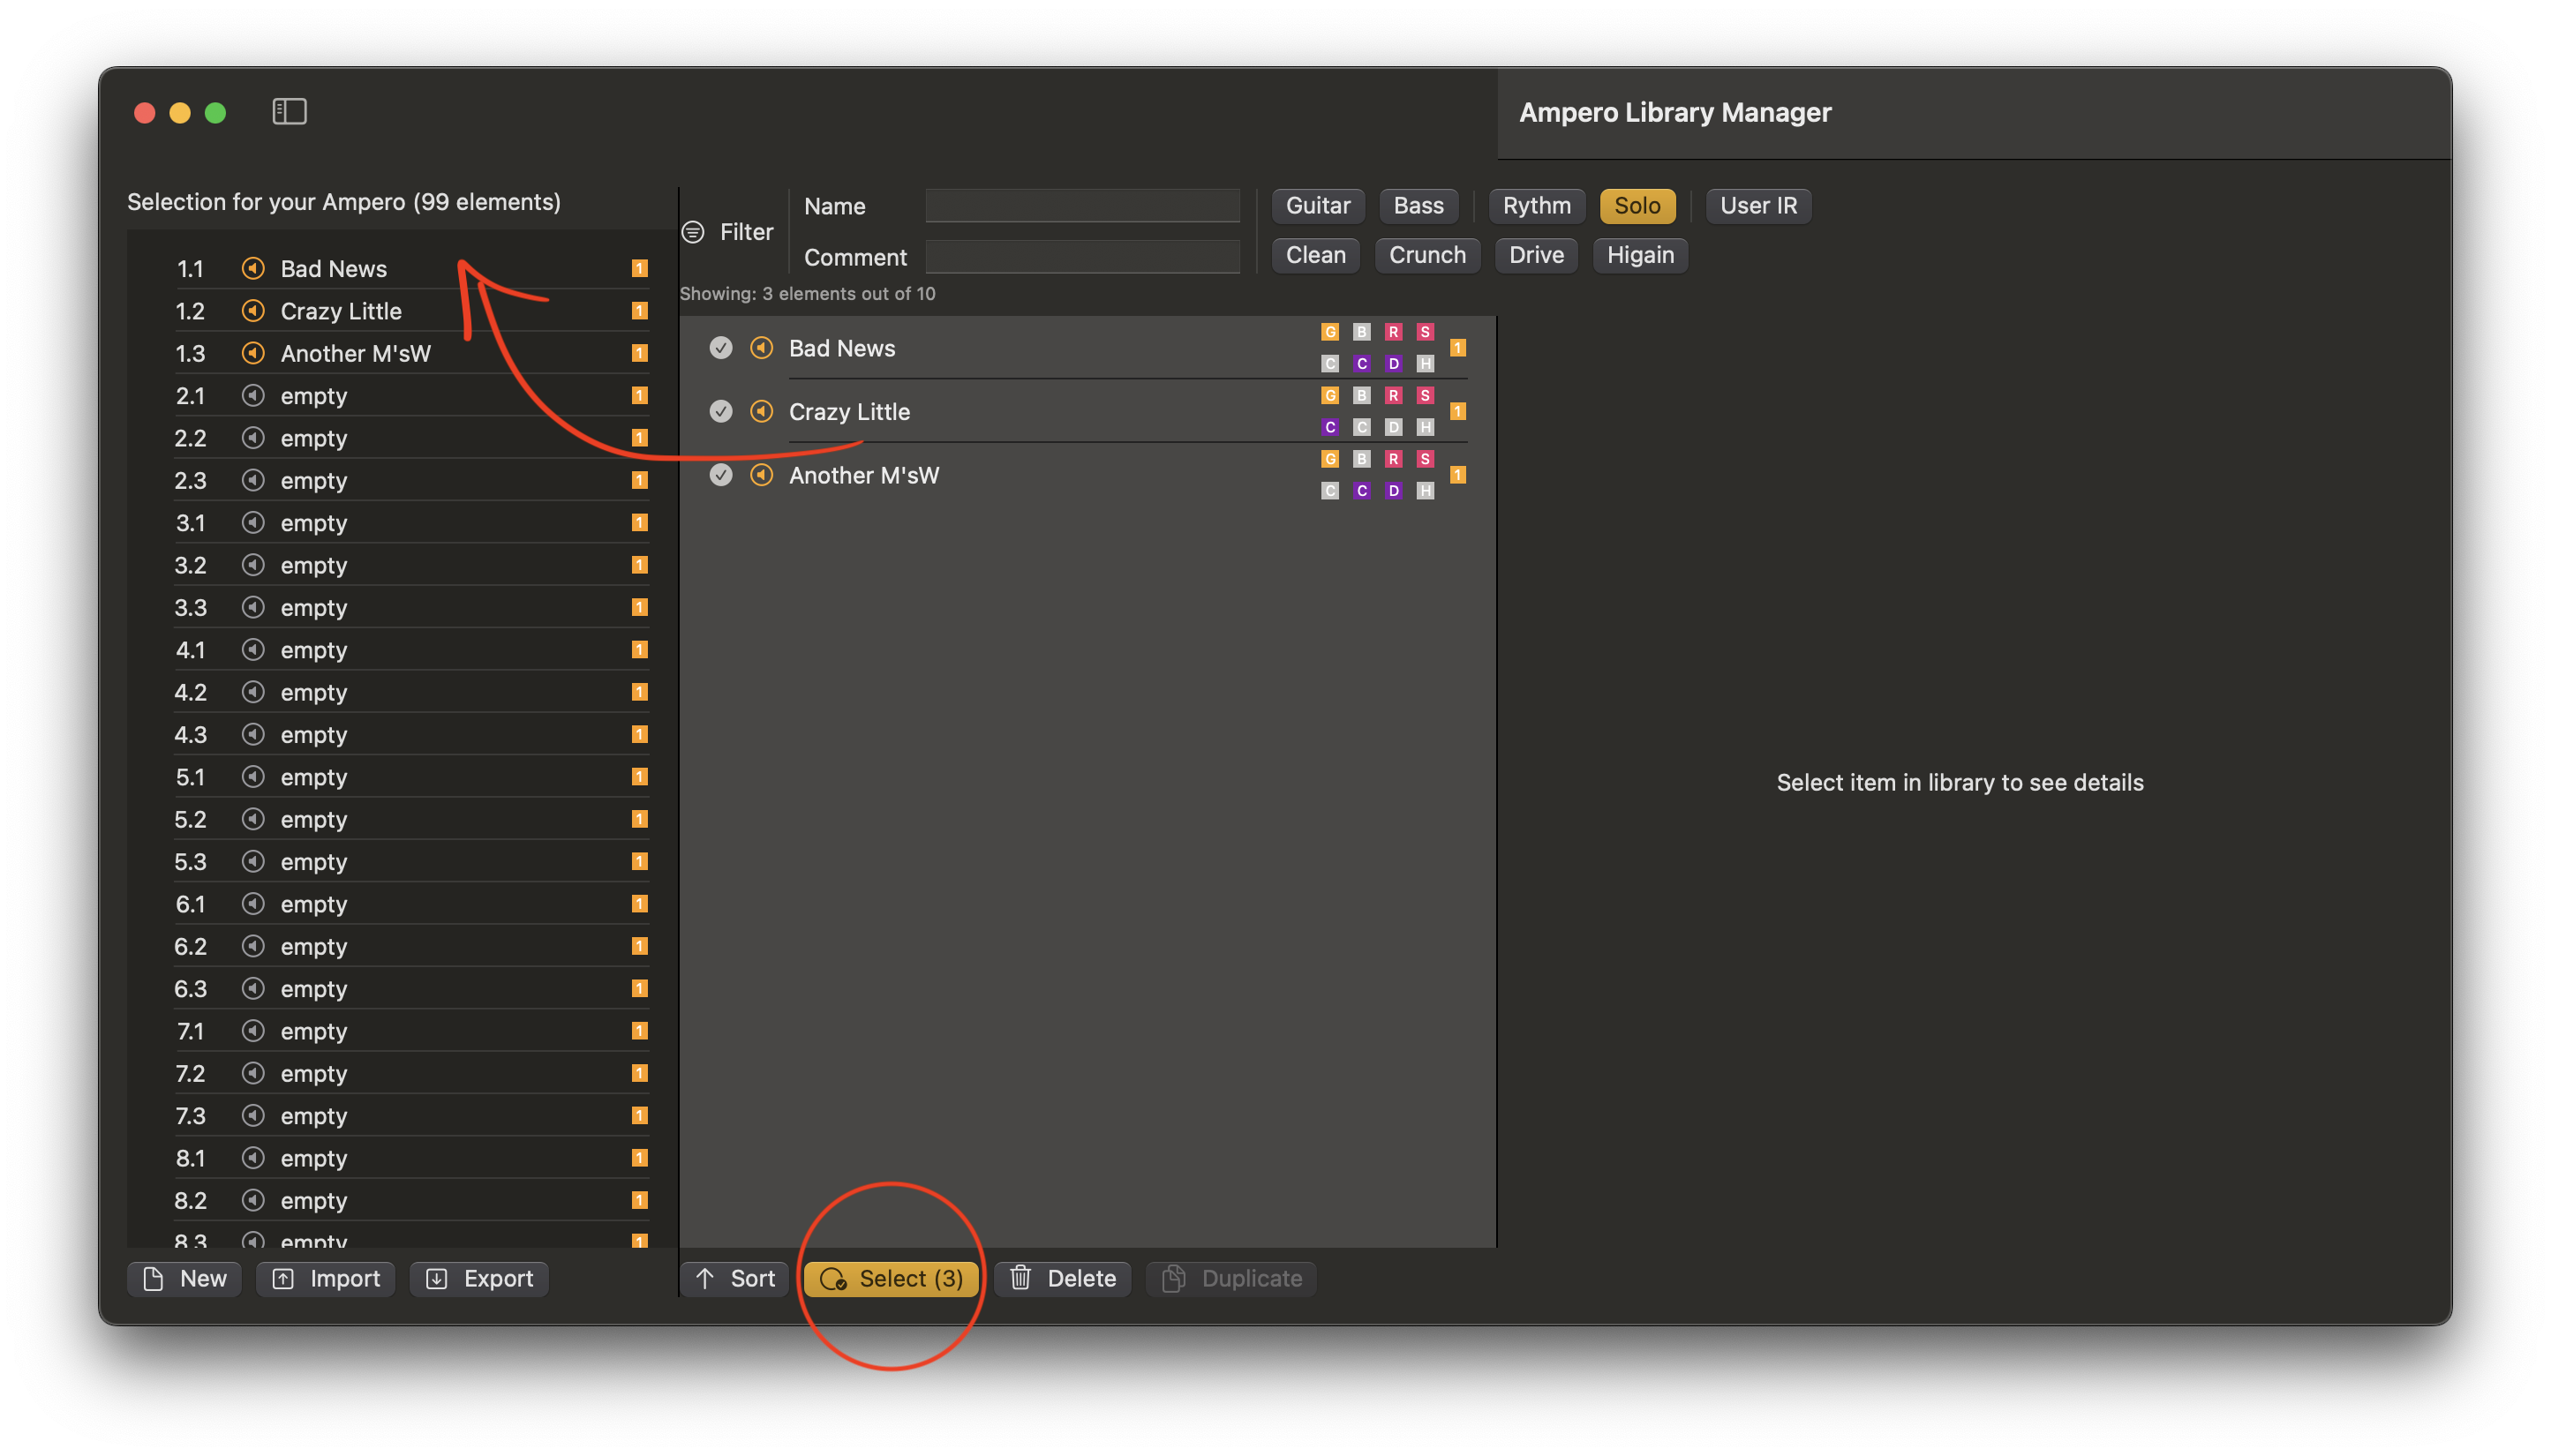Screen dimensions: 2551x1456
Task: Uncheck the Bad News library checkmark
Action: (x=720, y=348)
